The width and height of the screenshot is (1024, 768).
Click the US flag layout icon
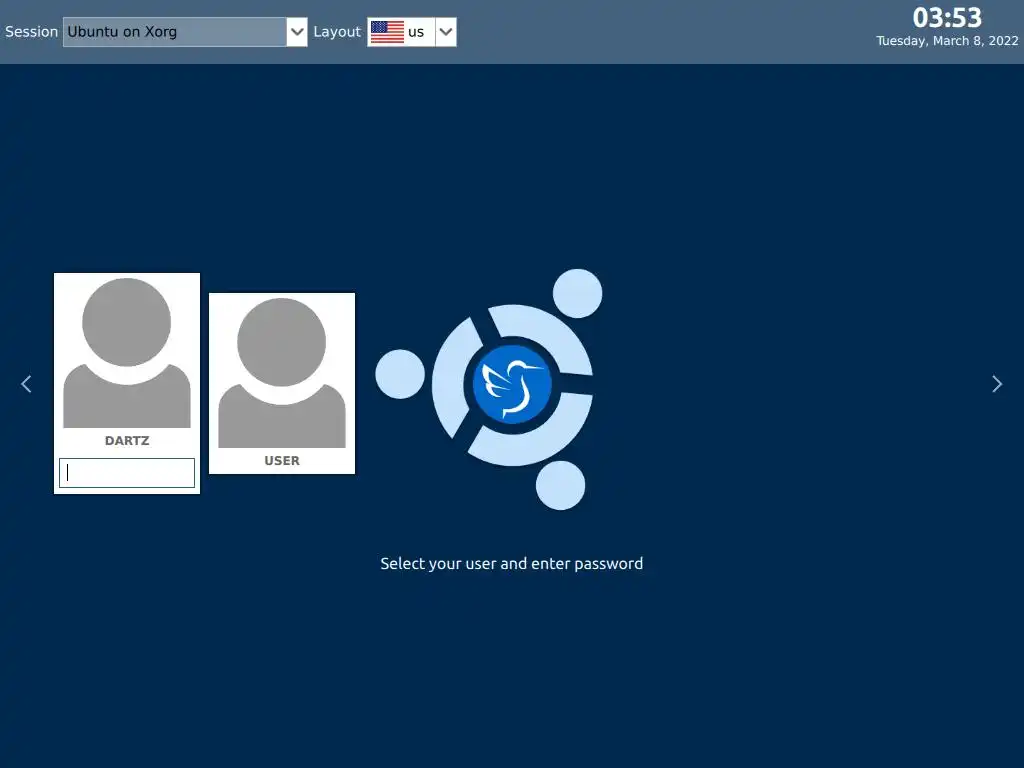pyautogui.click(x=387, y=32)
